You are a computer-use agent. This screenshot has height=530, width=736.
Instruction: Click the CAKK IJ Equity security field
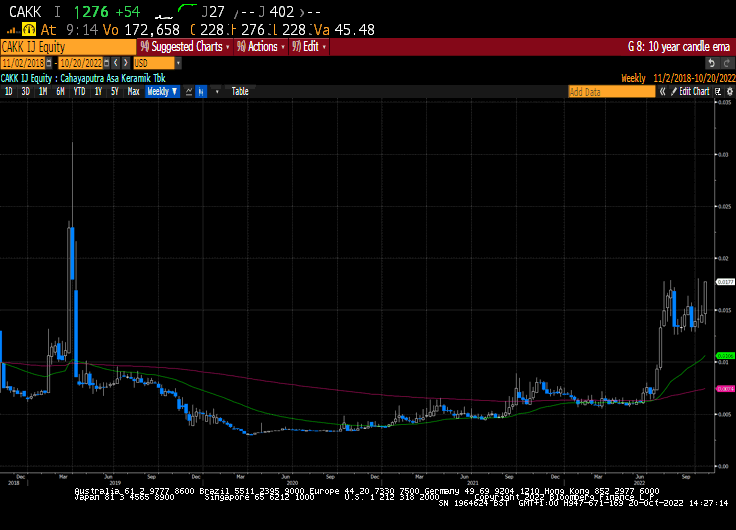click(68, 47)
